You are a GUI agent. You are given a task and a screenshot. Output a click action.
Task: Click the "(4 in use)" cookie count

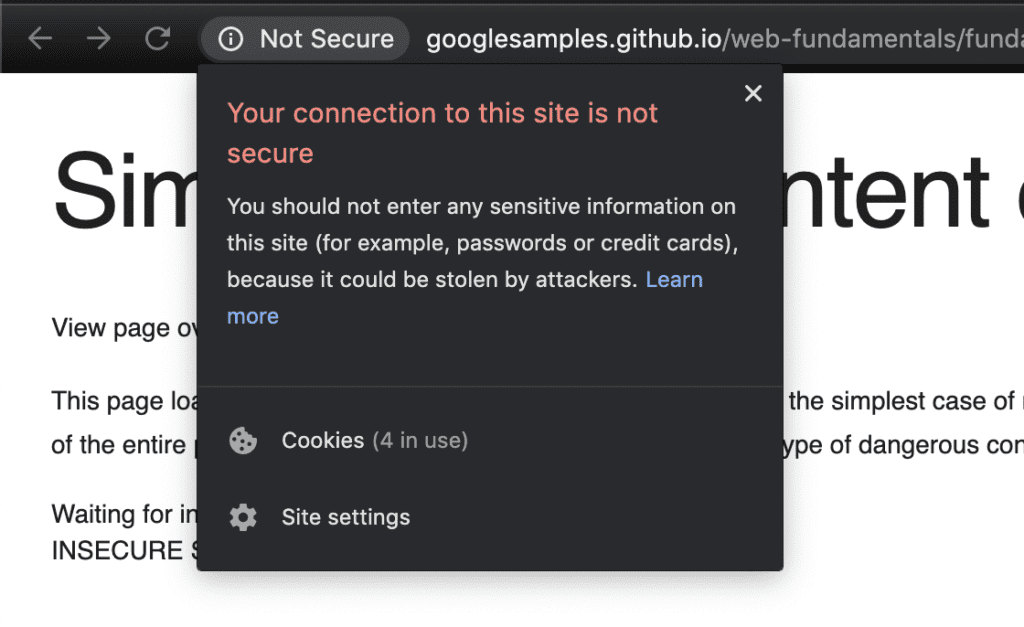(420, 441)
